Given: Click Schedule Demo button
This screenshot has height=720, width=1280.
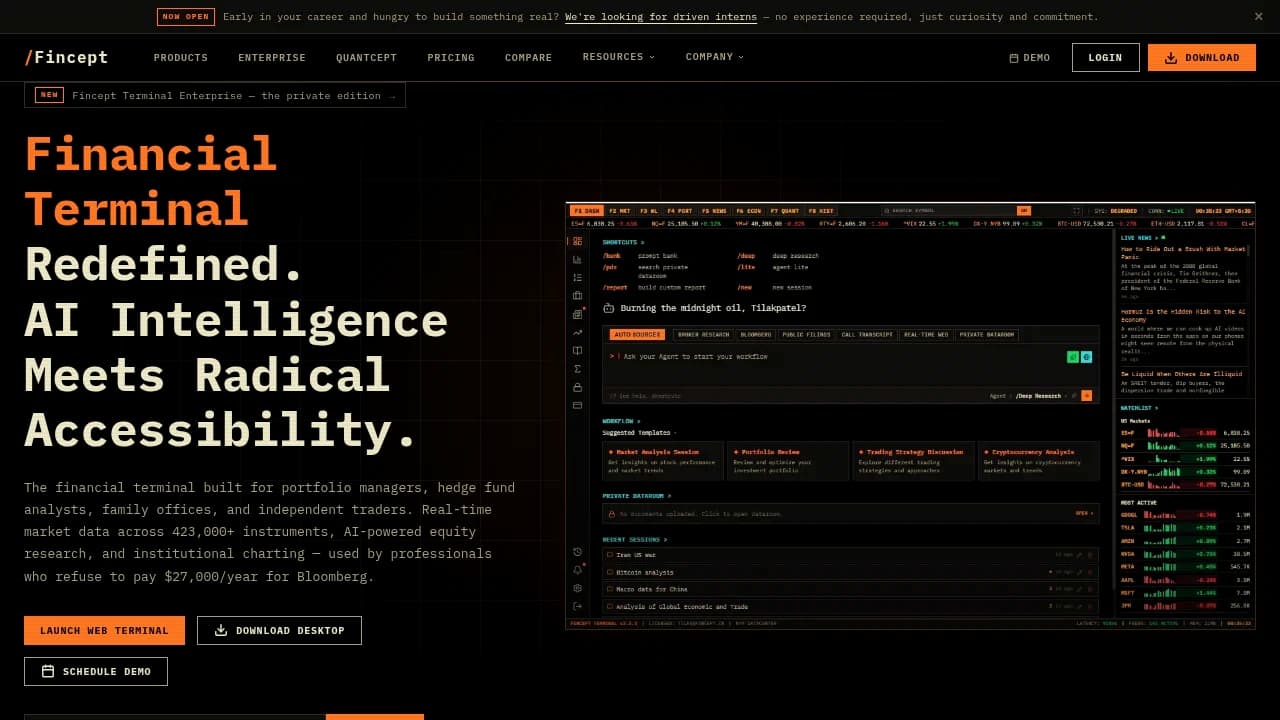Looking at the screenshot, I should (96, 671).
